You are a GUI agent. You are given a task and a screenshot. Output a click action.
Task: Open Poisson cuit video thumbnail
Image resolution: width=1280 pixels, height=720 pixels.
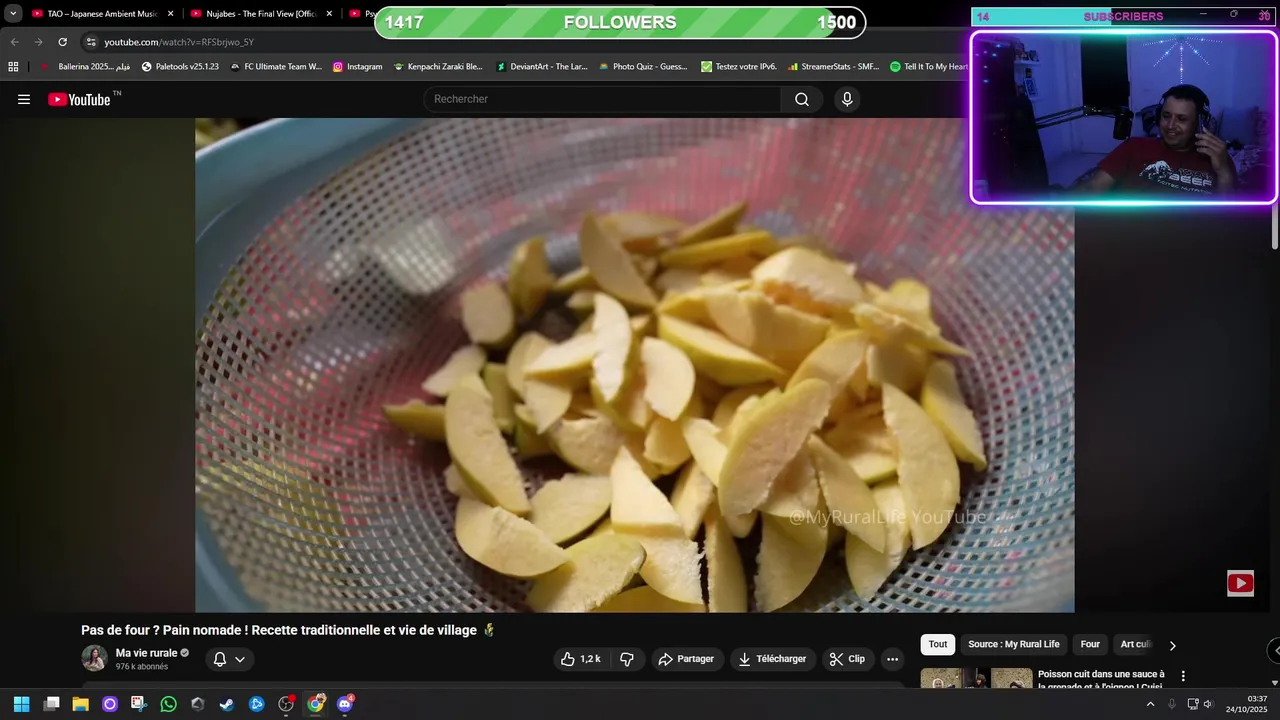point(976,678)
